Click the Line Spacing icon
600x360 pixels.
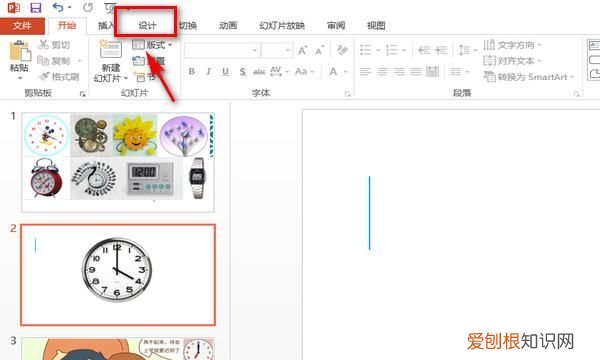[x=464, y=50]
